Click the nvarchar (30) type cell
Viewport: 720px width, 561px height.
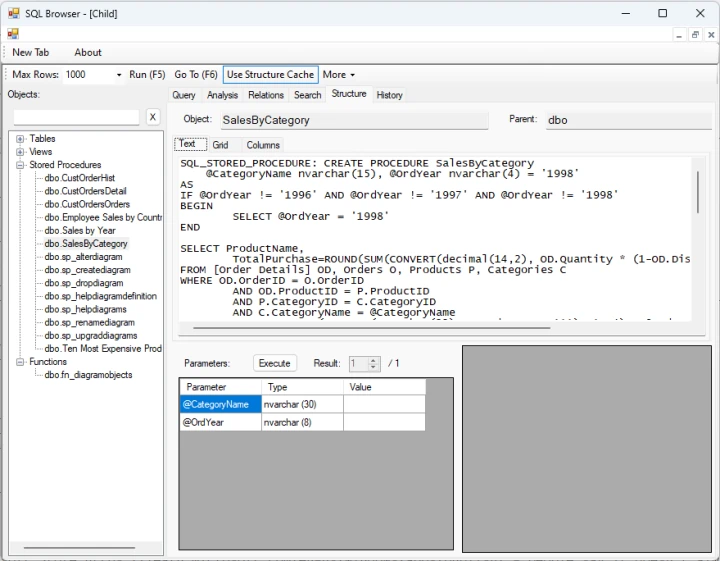point(303,404)
